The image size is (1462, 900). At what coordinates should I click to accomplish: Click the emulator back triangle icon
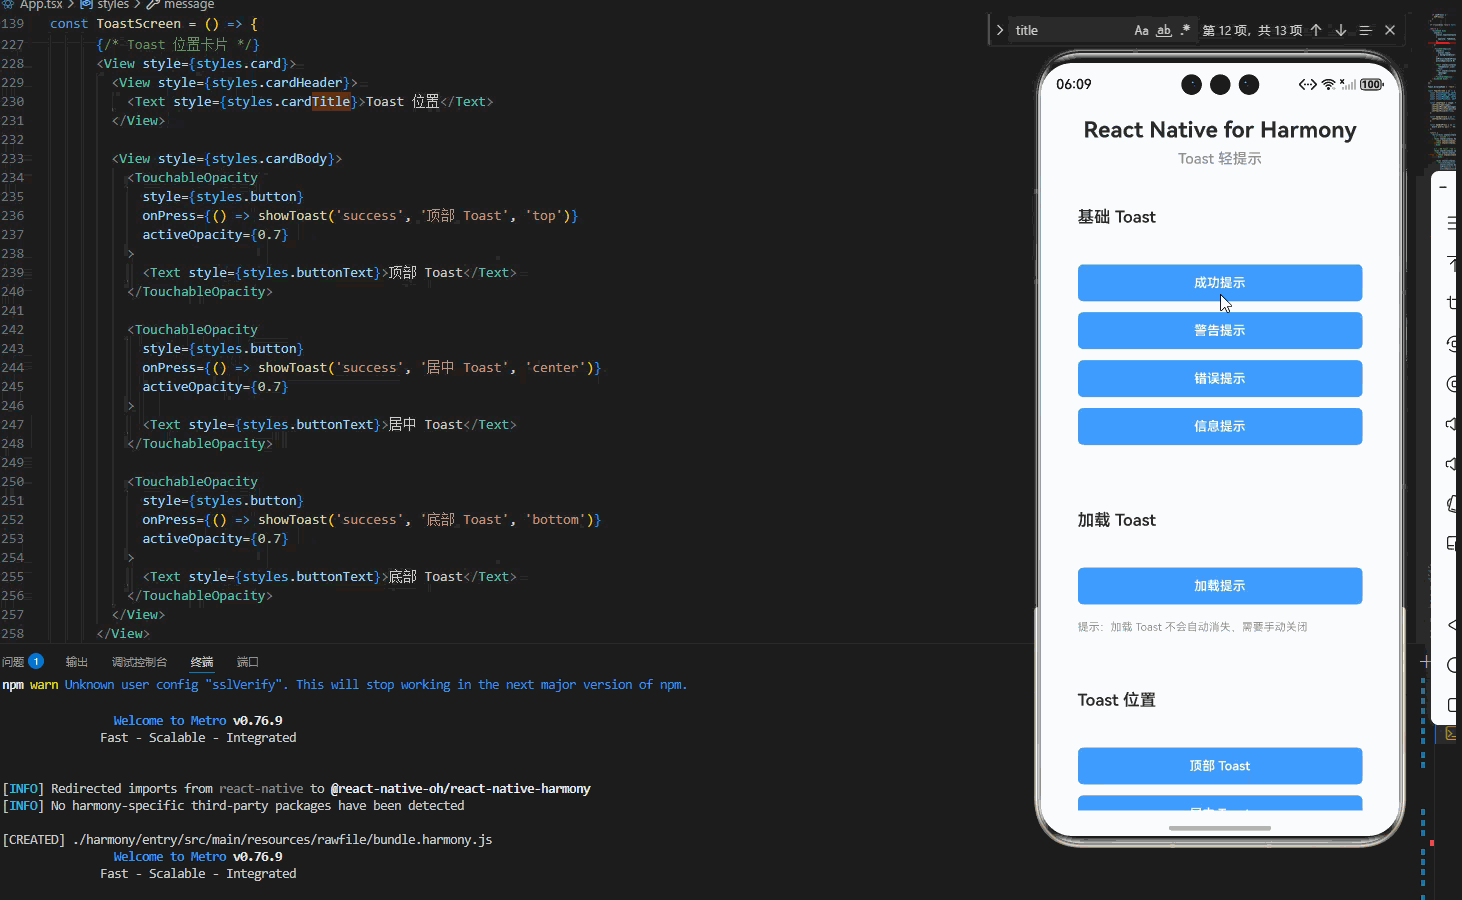pos(1452,624)
